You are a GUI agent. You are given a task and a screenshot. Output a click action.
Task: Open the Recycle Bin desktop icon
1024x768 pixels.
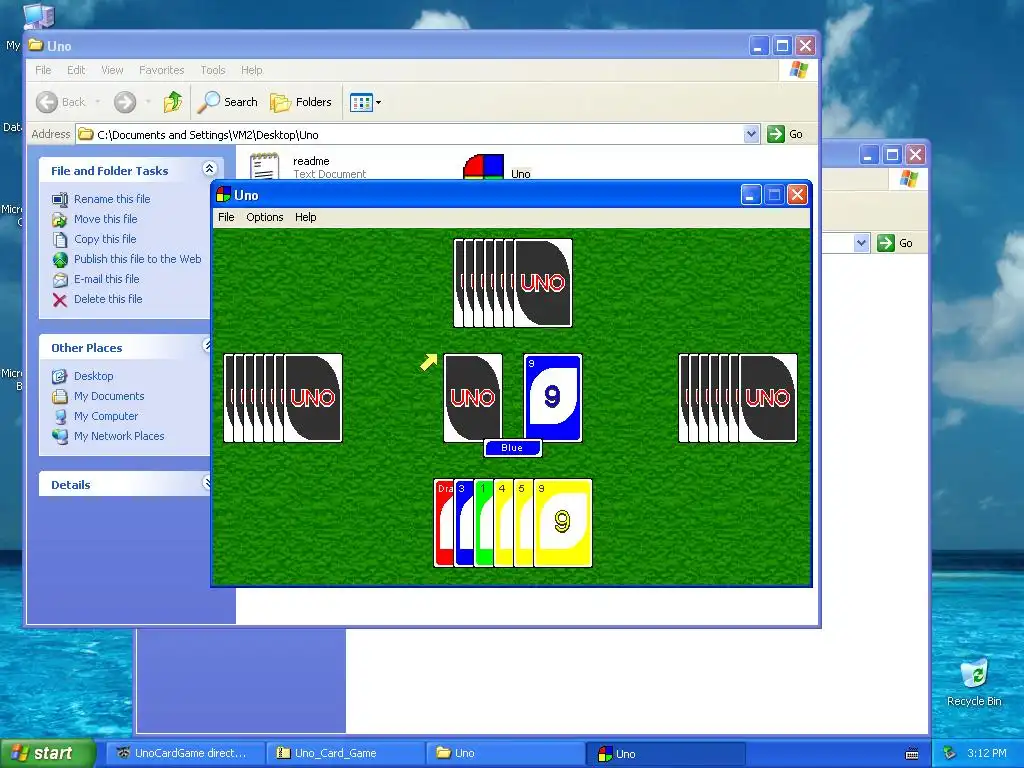pyautogui.click(x=974, y=683)
